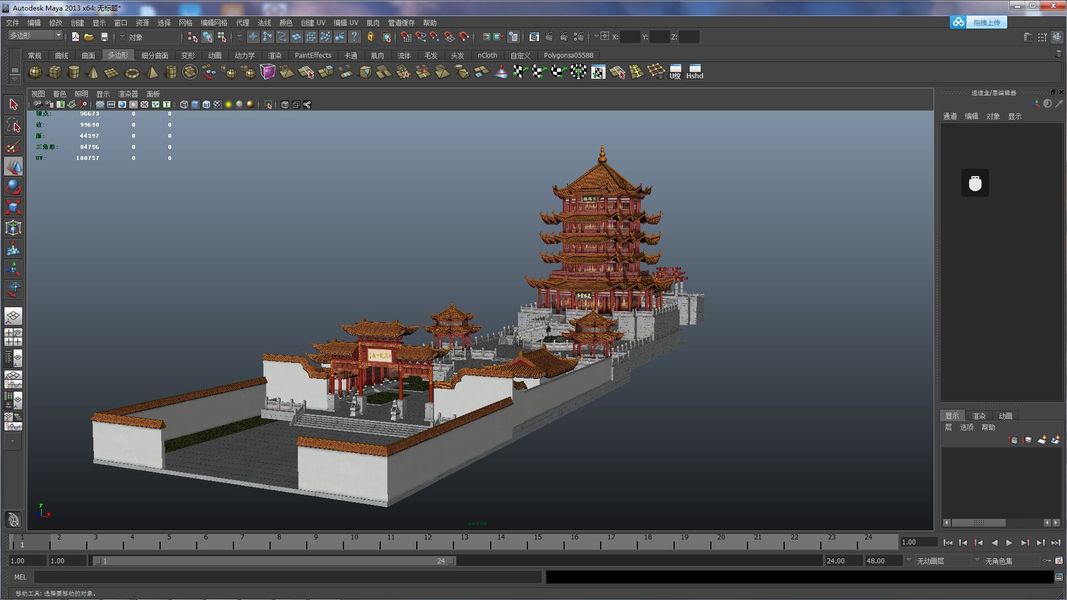Viewport: 1067px width, 600px height.
Task: Create a polygon torus from the shelf
Action: [x=131, y=72]
